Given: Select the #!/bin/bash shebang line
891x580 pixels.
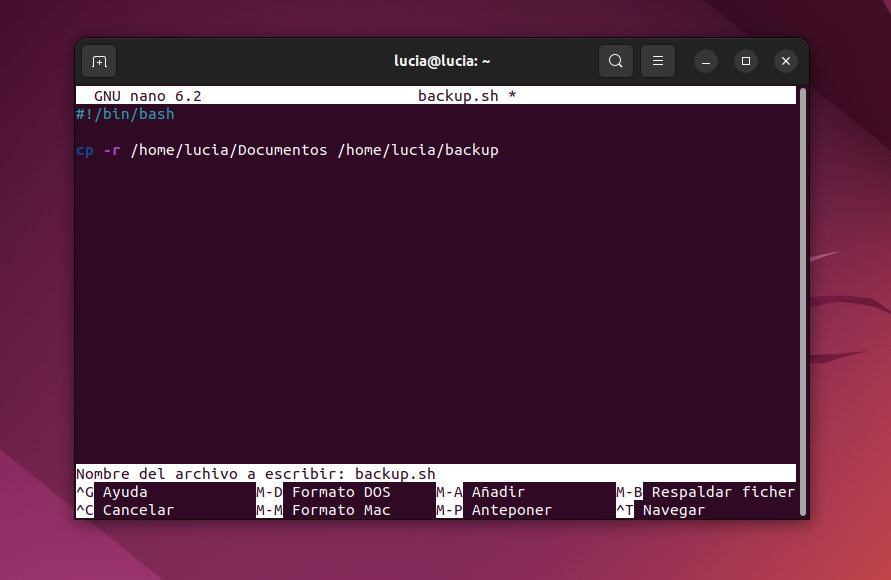Looking at the screenshot, I should pos(123,114).
